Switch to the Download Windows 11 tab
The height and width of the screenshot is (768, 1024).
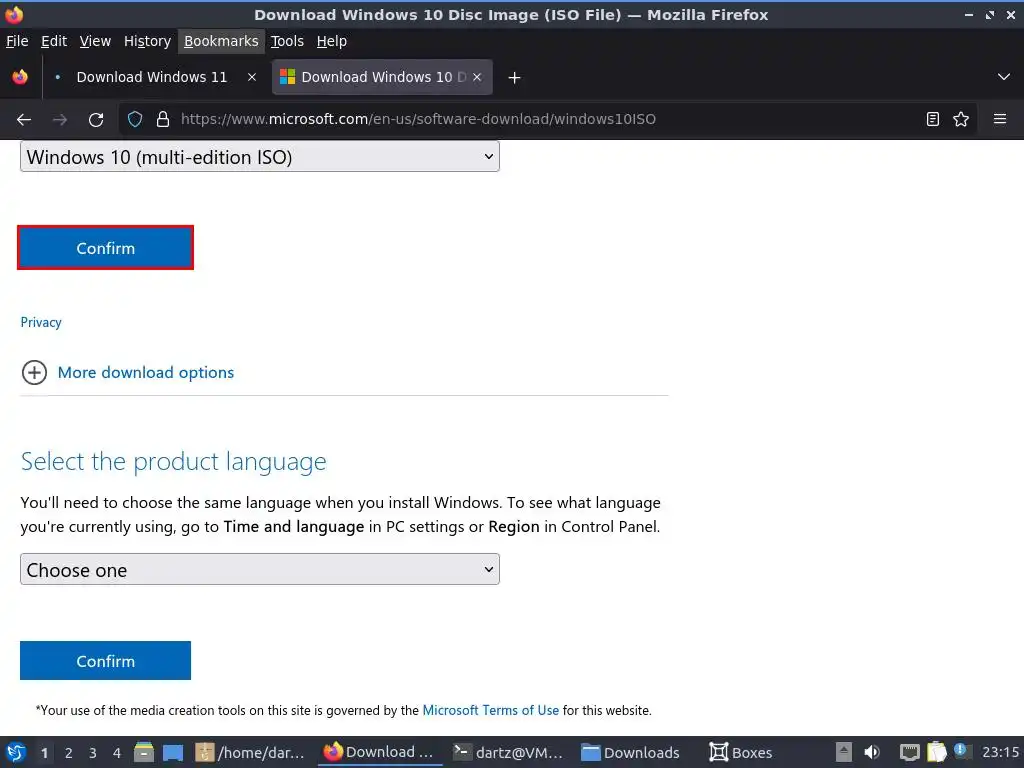(152, 77)
